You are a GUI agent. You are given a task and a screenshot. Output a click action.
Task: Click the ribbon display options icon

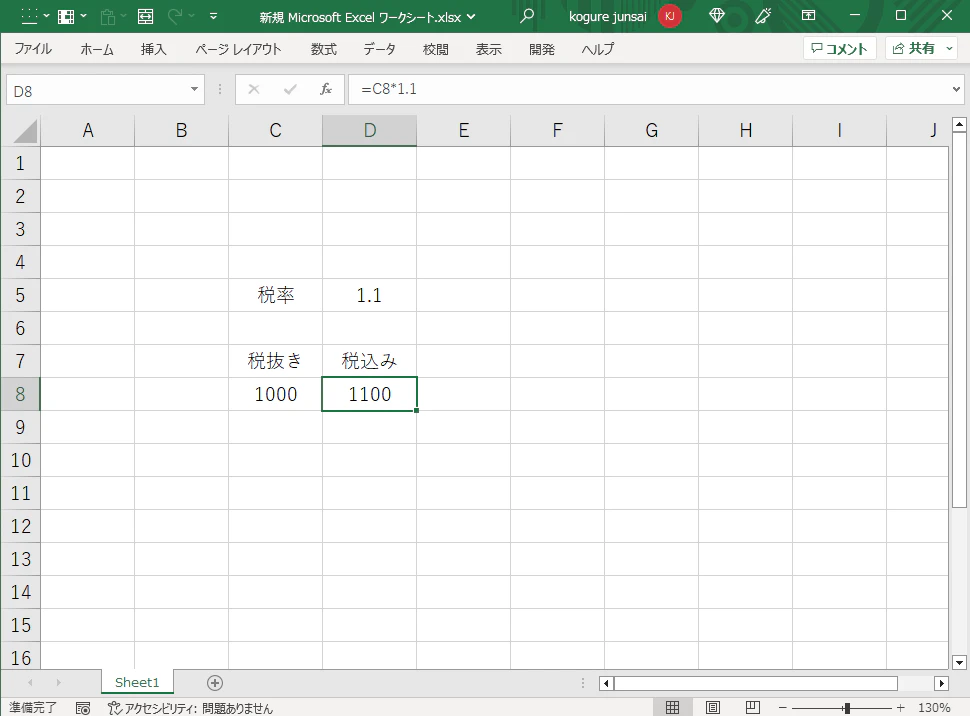(x=808, y=15)
